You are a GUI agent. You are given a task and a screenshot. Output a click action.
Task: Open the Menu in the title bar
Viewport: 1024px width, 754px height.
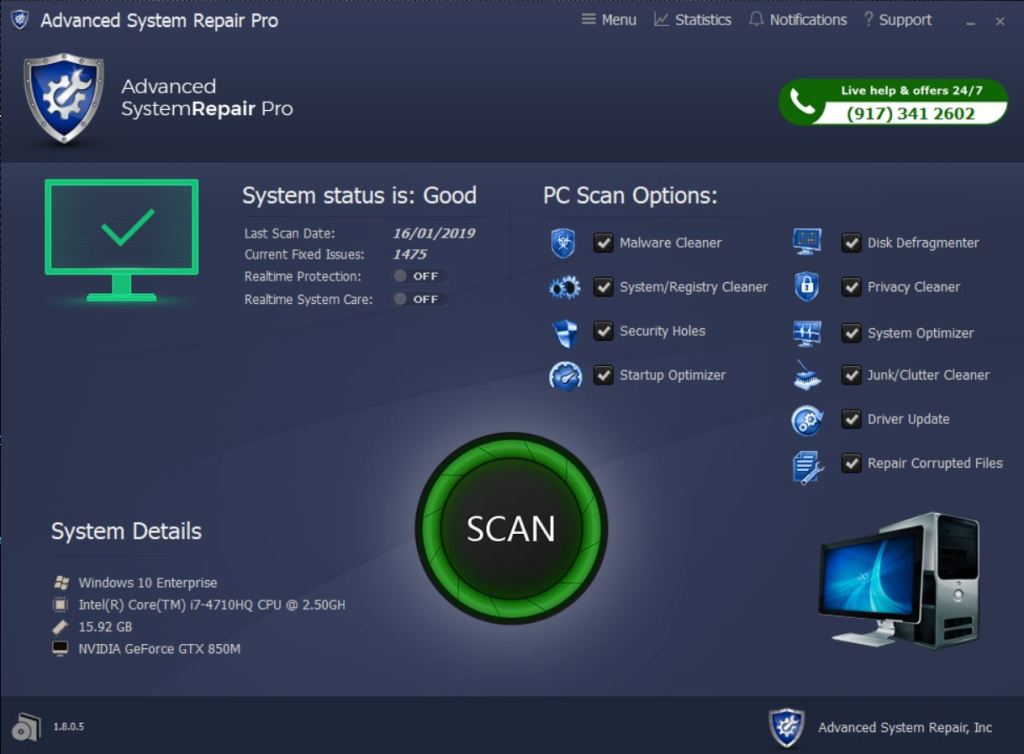(609, 20)
